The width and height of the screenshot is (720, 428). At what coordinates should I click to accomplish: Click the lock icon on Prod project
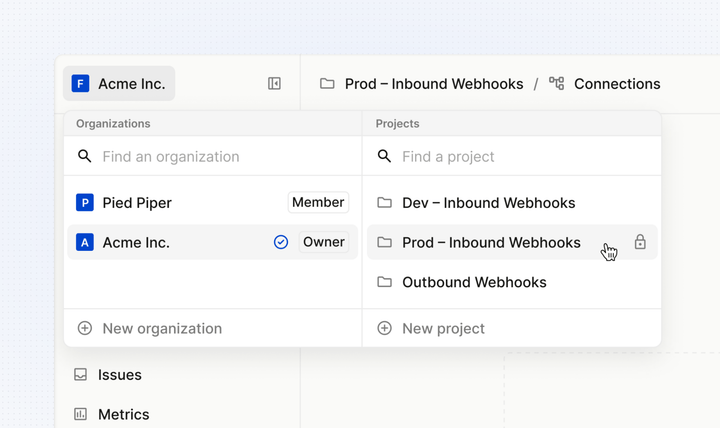pyautogui.click(x=640, y=242)
